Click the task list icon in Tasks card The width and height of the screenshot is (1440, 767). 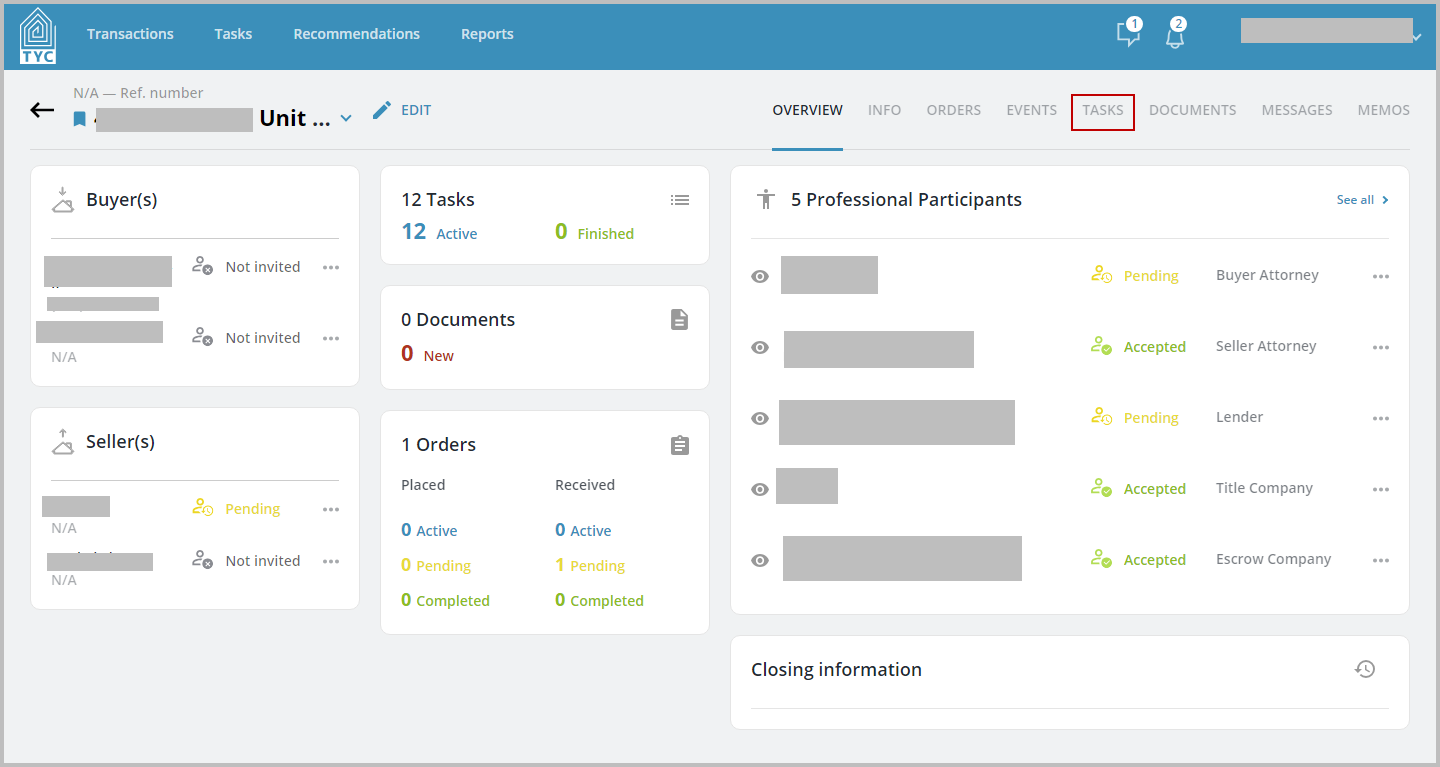coord(680,200)
